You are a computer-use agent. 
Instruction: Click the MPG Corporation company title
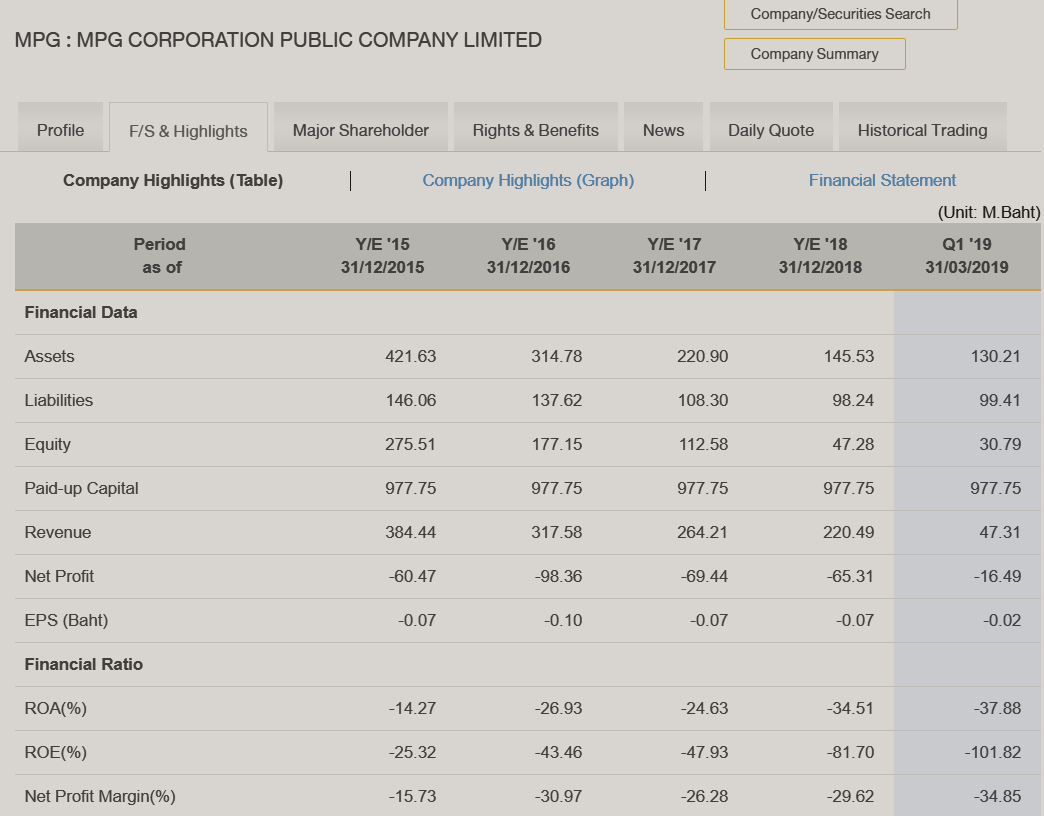tap(278, 40)
